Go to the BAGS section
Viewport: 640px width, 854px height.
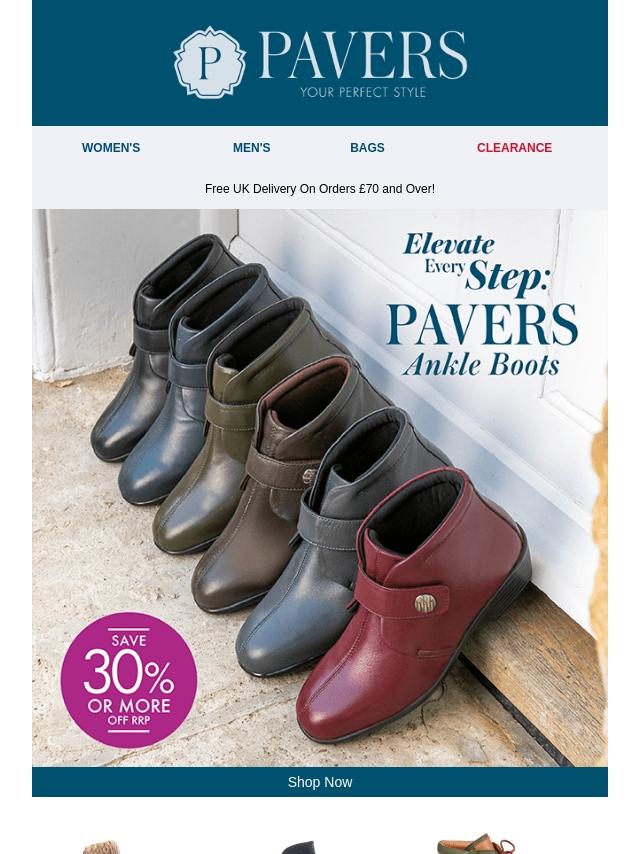tap(367, 148)
